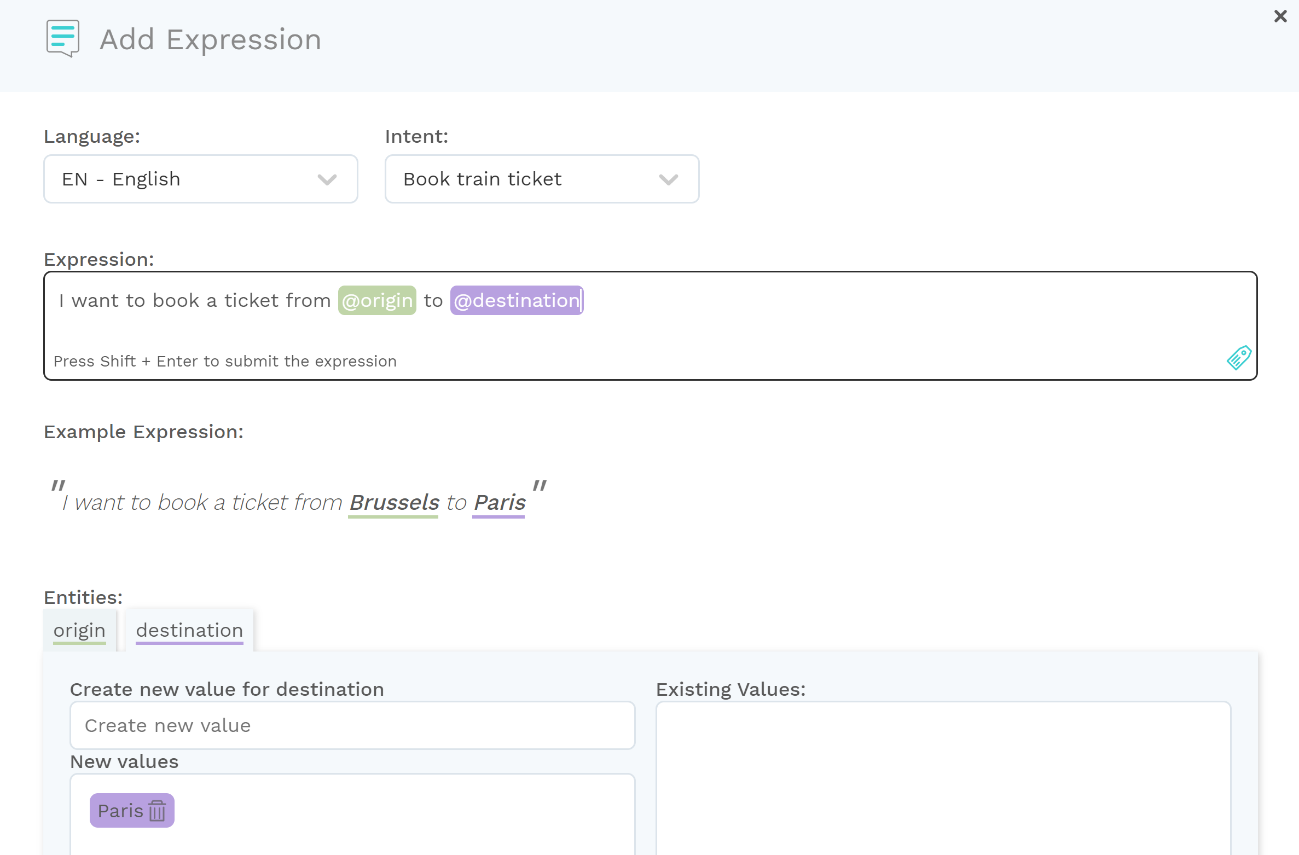Click Paris in the example expression
Screen dimensions: 1299x855
tap(499, 503)
